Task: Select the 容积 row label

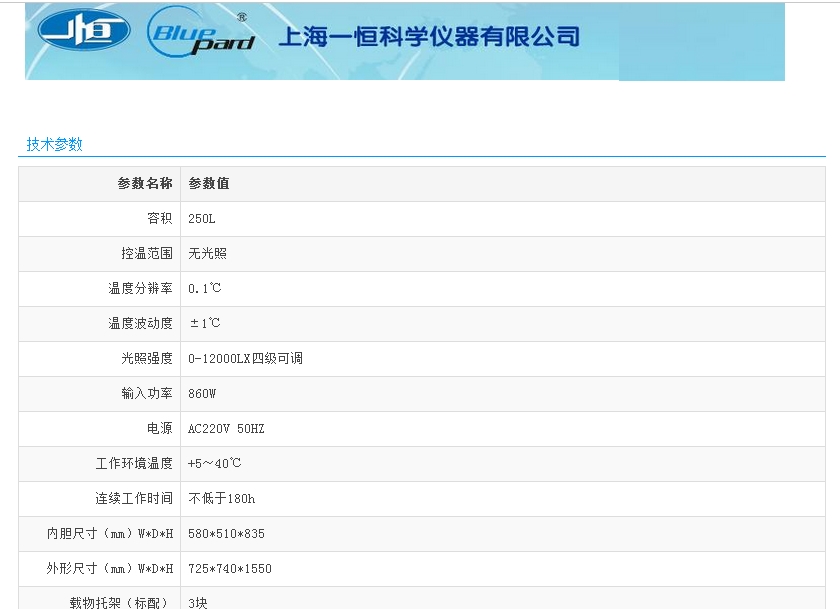Action: click(x=159, y=219)
